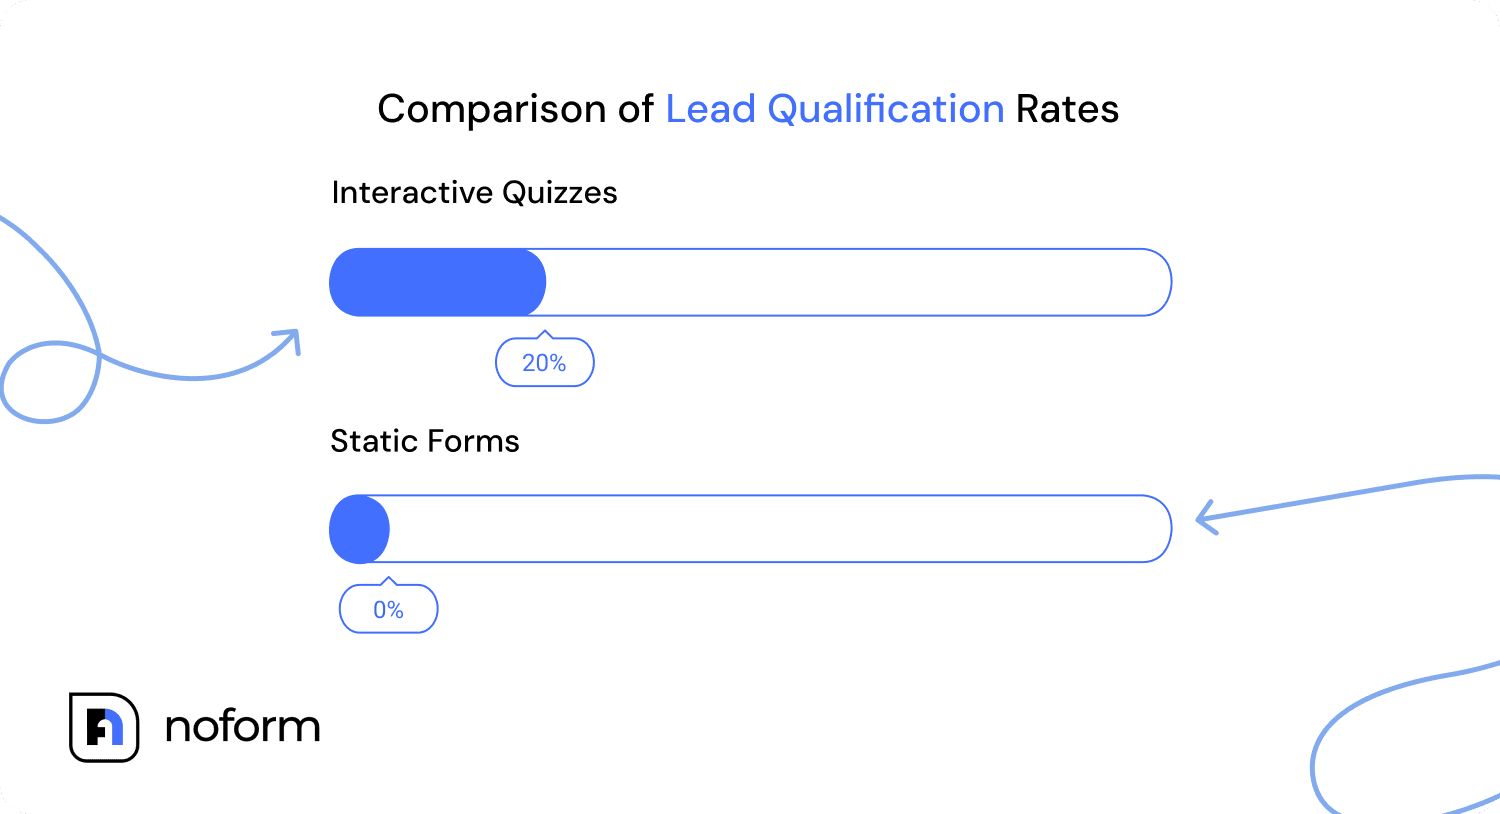Select the Interactive Quizzes label
This screenshot has width=1500, height=814.
474,192
